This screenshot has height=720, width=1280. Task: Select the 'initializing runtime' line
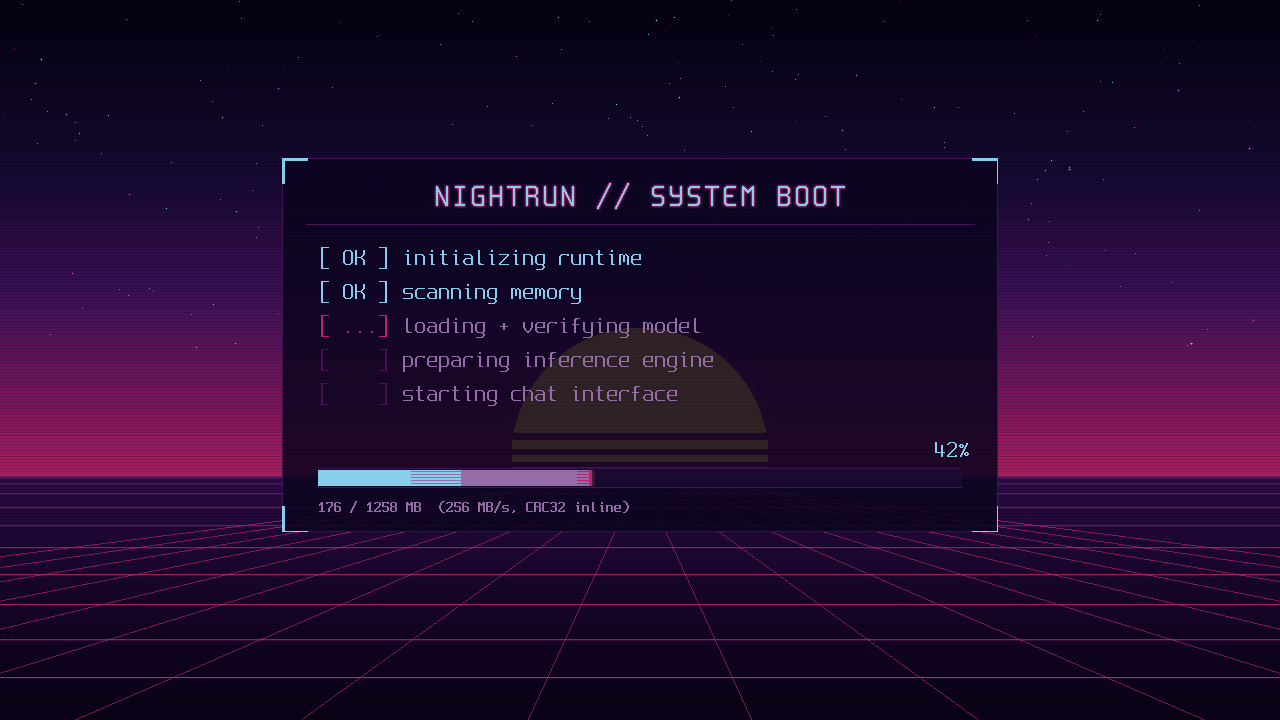tap(522, 258)
